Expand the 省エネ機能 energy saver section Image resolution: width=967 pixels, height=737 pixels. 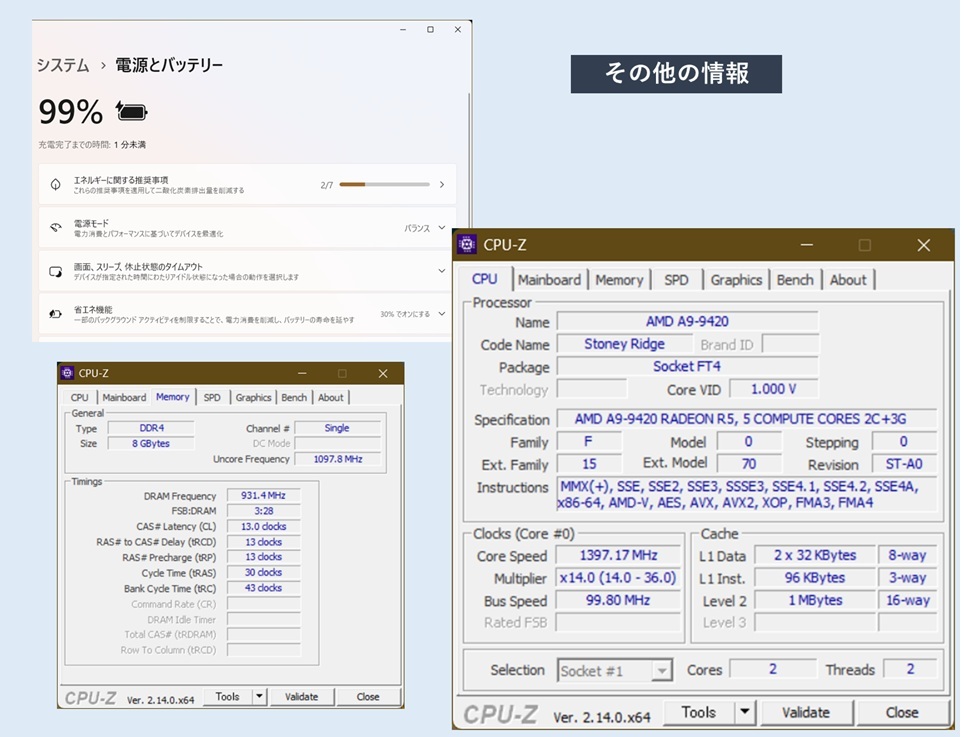pyautogui.click(x=441, y=314)
